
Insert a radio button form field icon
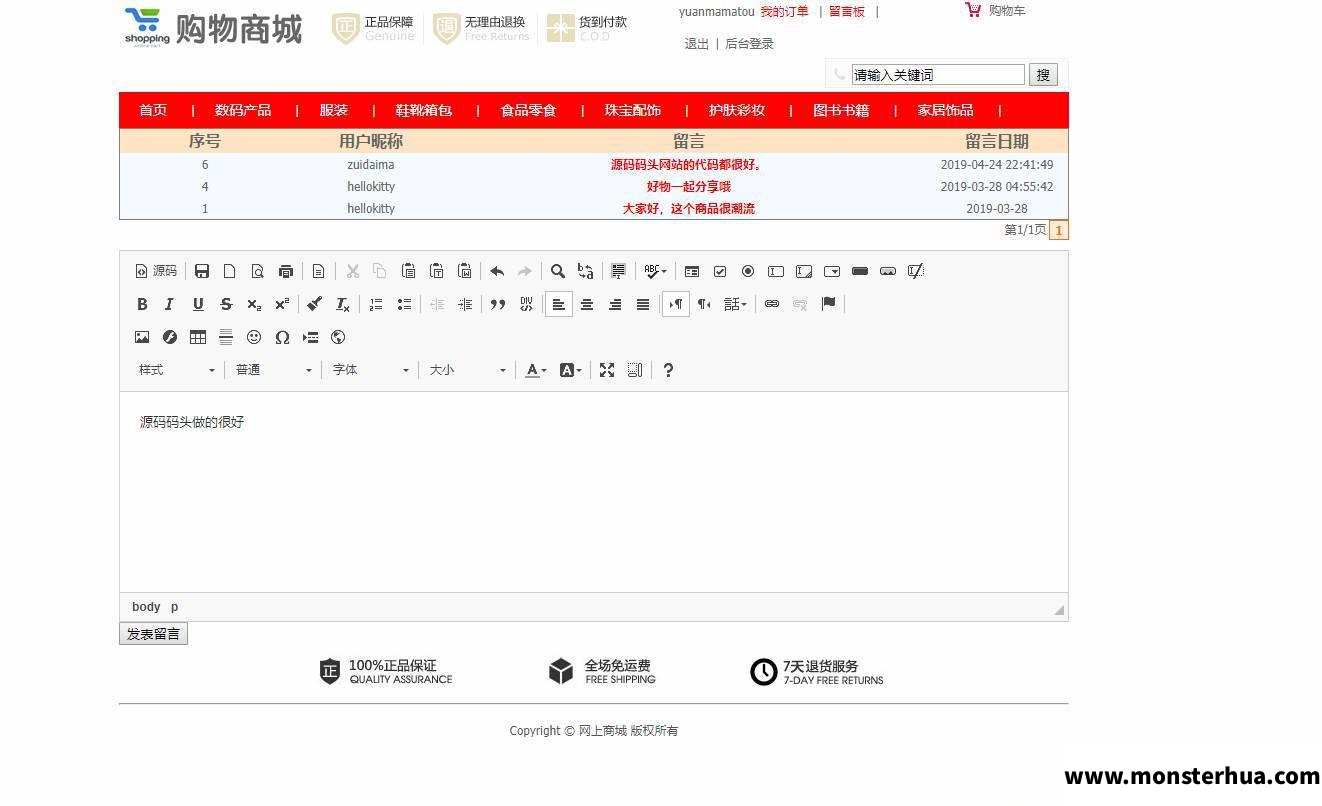tap(748, 271)
